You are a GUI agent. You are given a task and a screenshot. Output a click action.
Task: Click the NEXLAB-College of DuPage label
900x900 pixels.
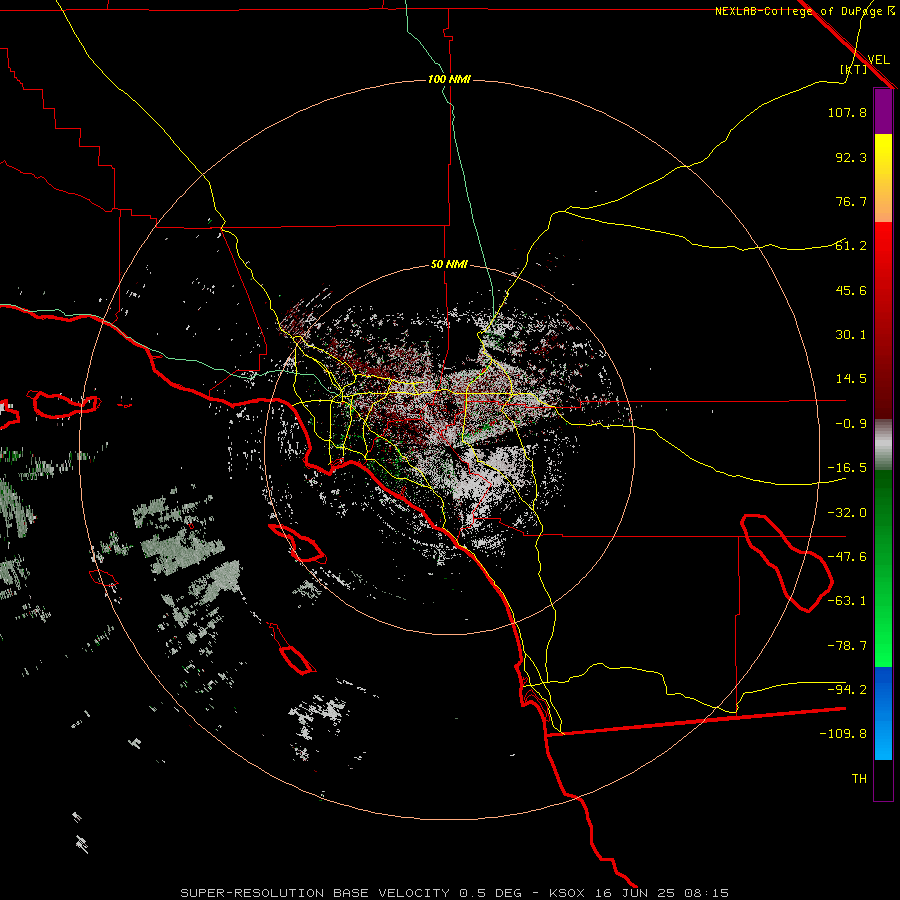(800, 11)
